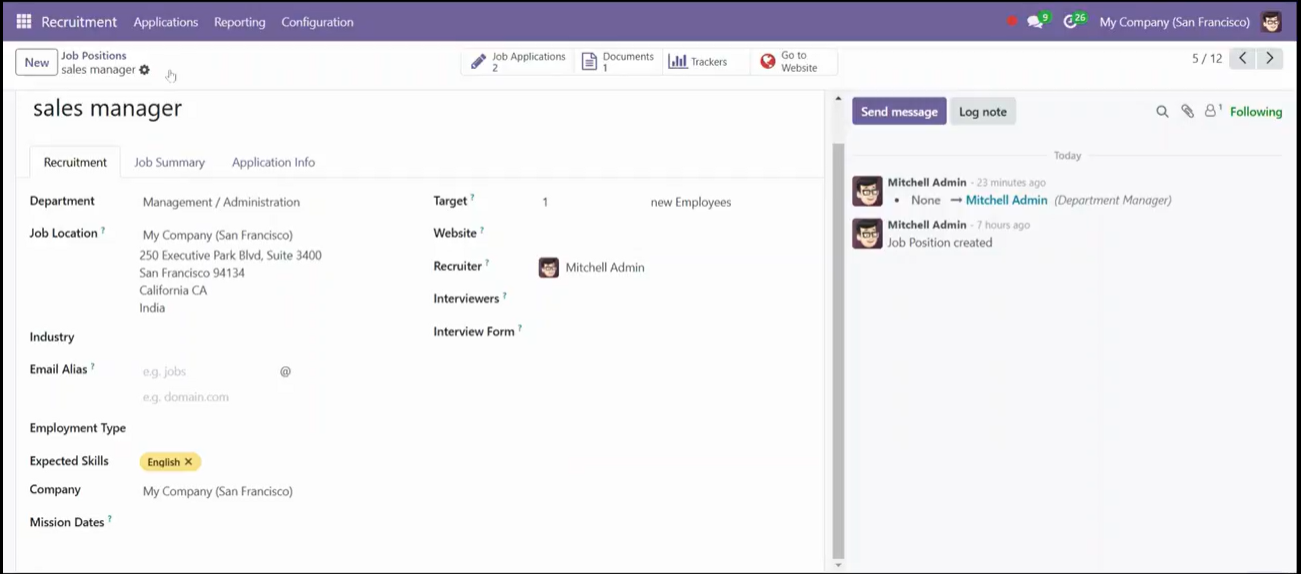This screenshot has width=1301, height=574.
Task: Attach files using paperclip icon
Action: coord(1187,112)
